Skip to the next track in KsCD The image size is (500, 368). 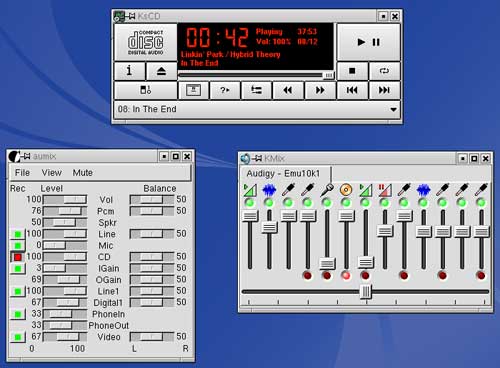(384, 90)
